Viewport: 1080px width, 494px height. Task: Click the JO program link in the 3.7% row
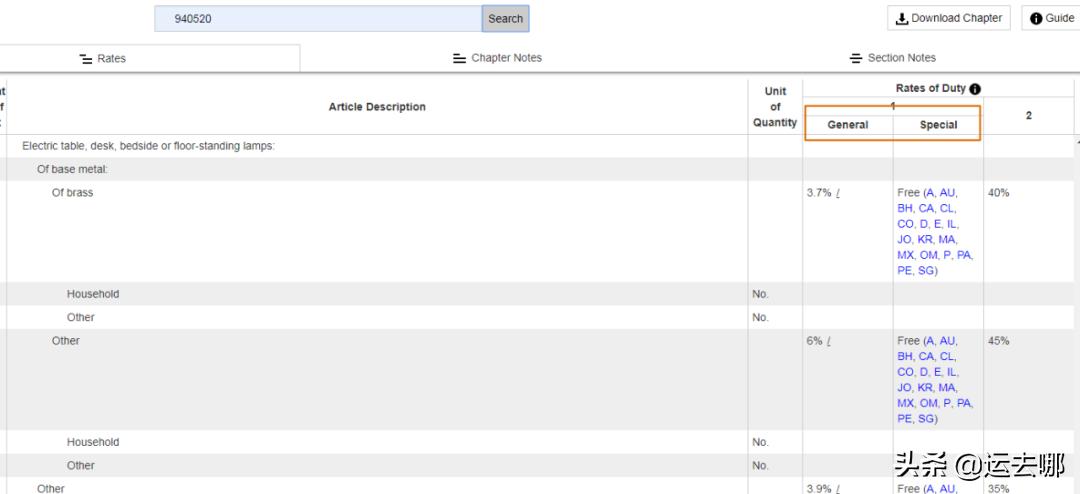point(905,240)
